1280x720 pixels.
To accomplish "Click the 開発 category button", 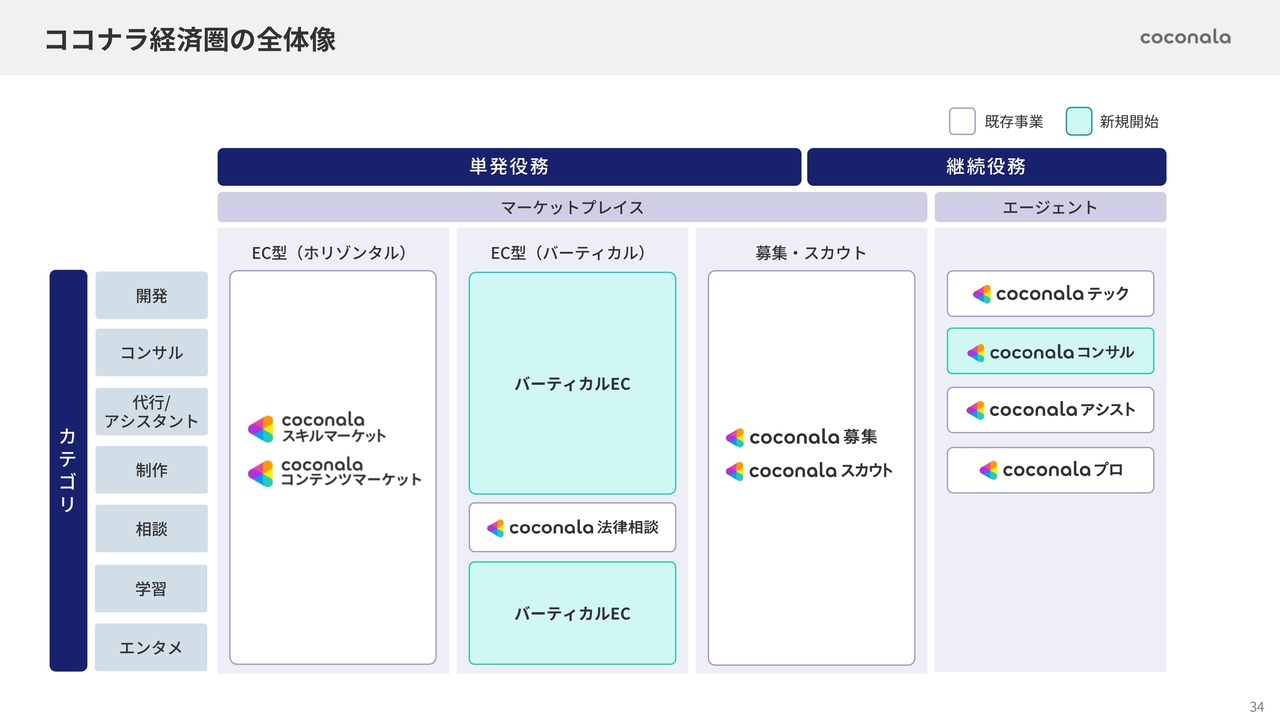I will coord(152,296).
